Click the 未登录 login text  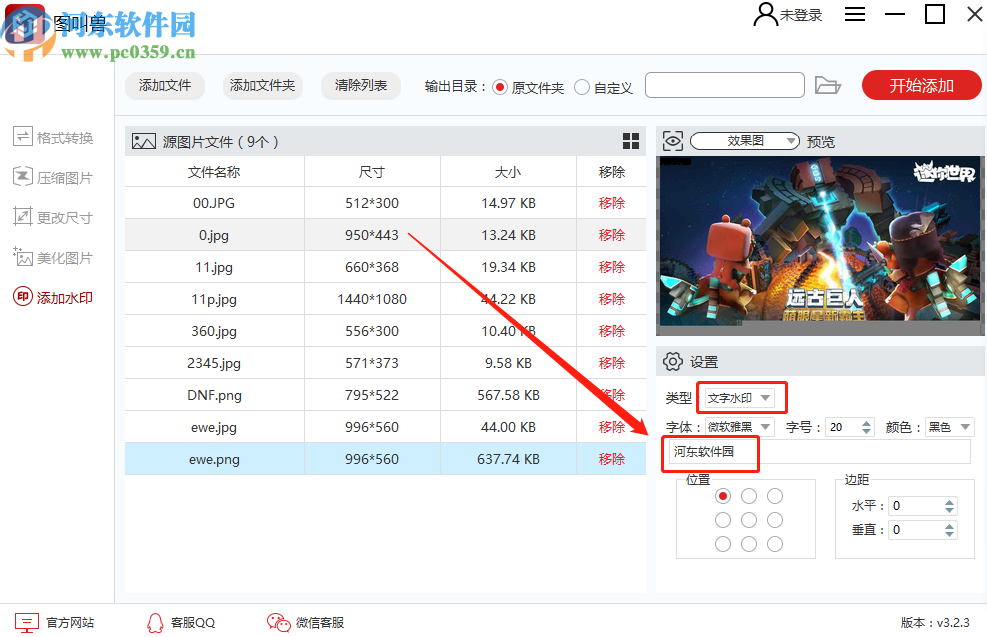pyautogui.click(x=801, y=15)
